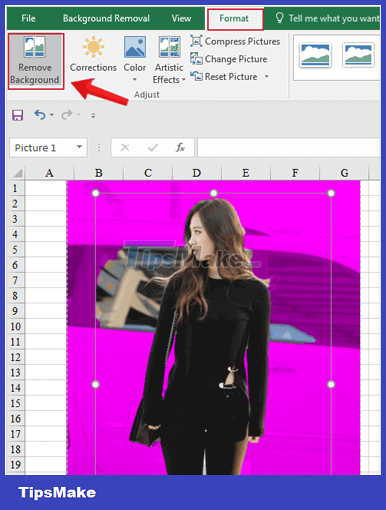
Task: Click the Enter checkmark in formula bar
Action: click(153, 147)
